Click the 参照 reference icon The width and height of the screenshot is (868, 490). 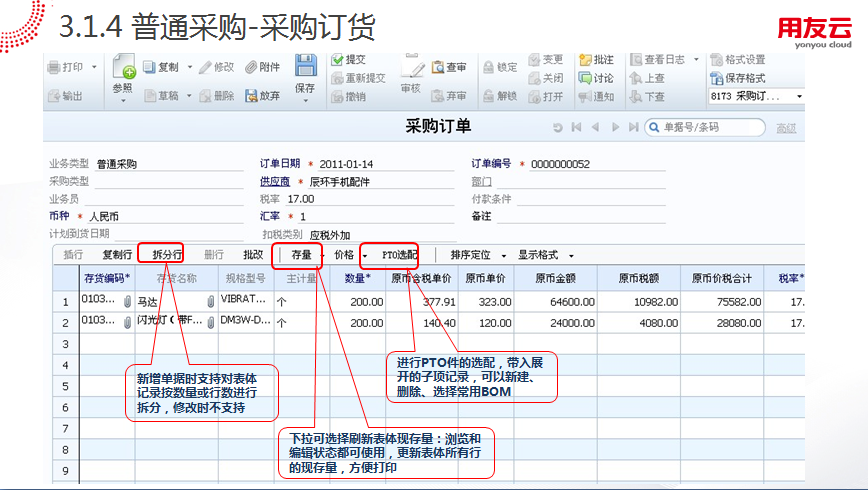(123, 67)
